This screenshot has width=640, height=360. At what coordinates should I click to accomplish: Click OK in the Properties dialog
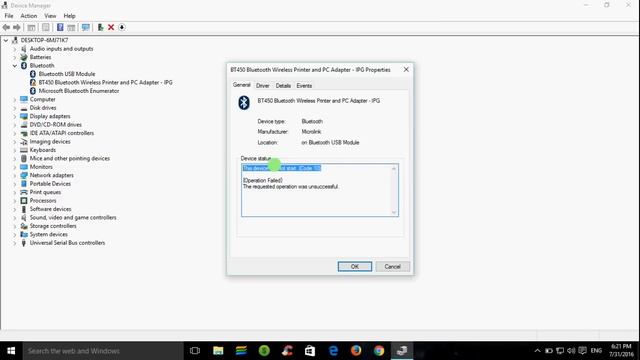[355, 267]
